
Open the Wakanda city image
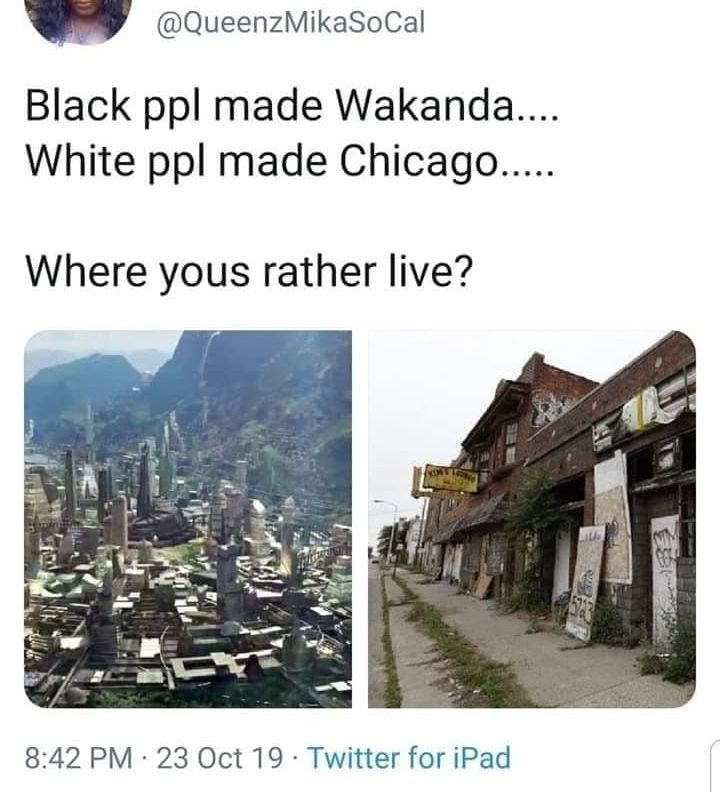coord(188,519)
